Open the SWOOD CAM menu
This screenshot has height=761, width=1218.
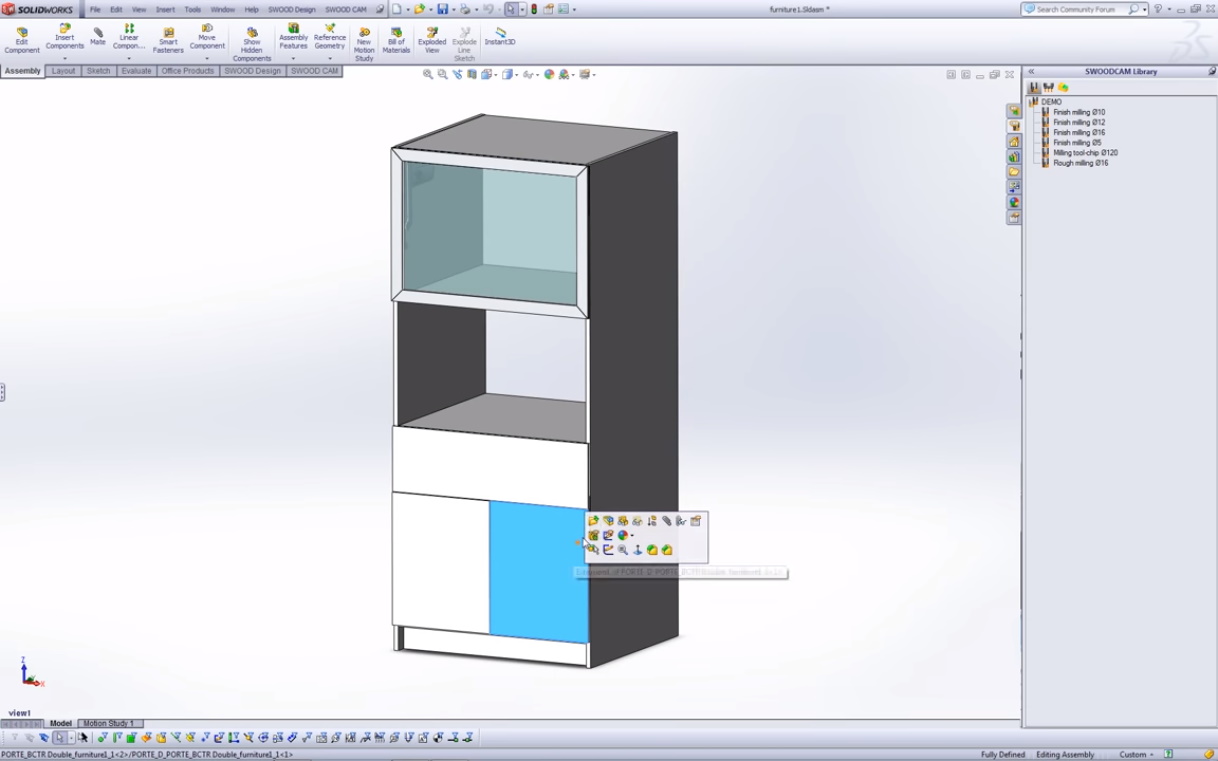tap(345, 10)
